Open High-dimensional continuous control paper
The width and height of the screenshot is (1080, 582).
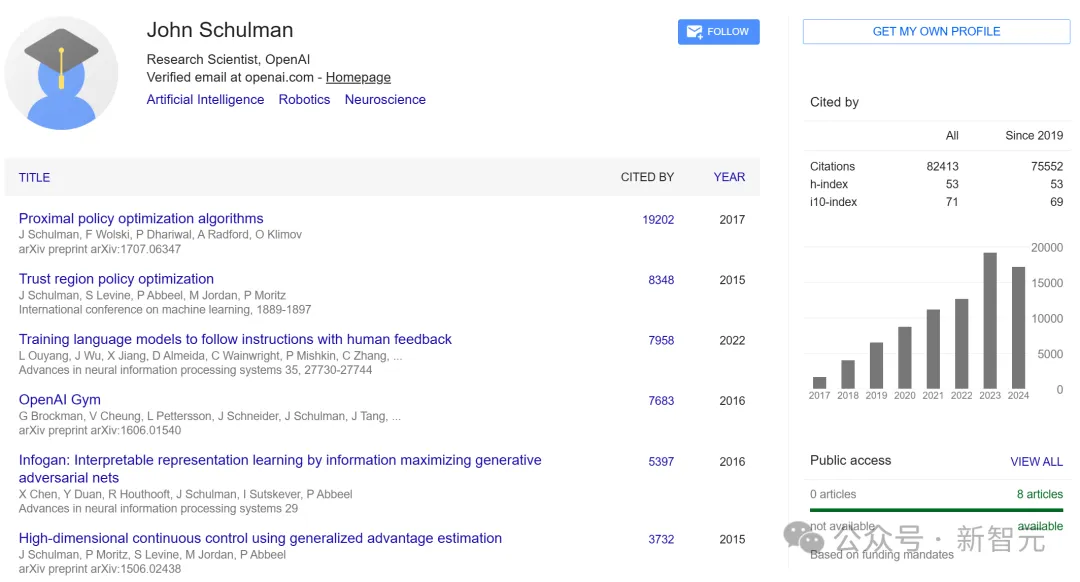point(260,539)
